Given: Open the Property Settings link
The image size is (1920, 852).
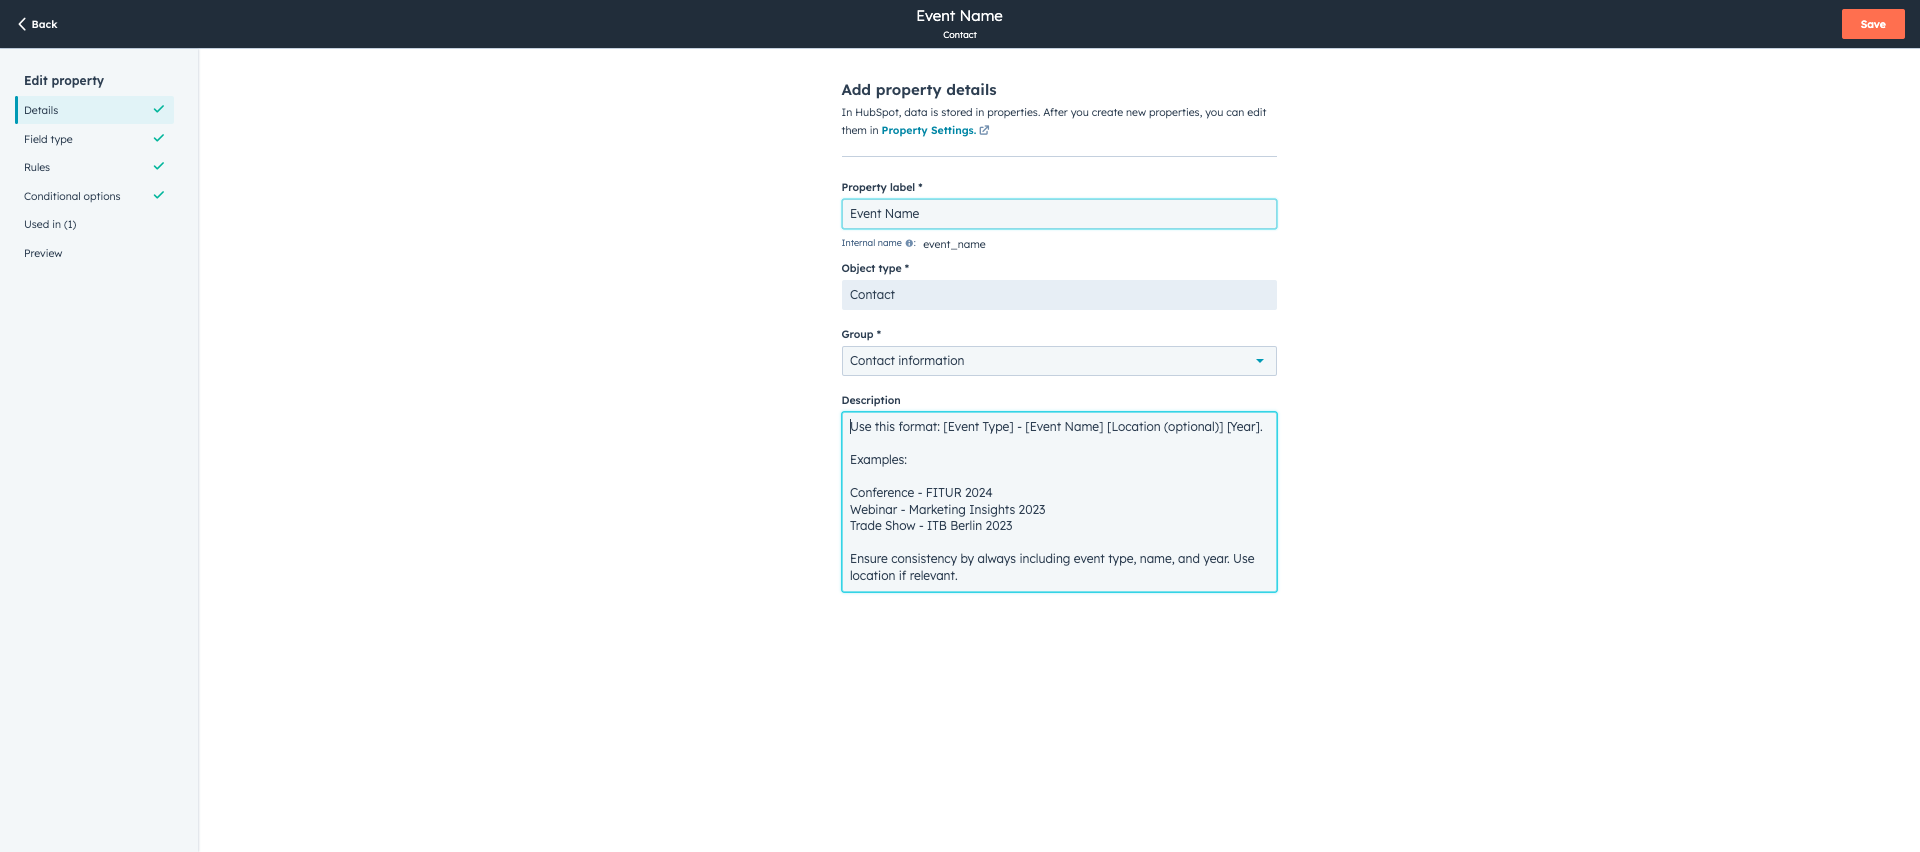Looking at the screenshot, I should coord(928,130).
